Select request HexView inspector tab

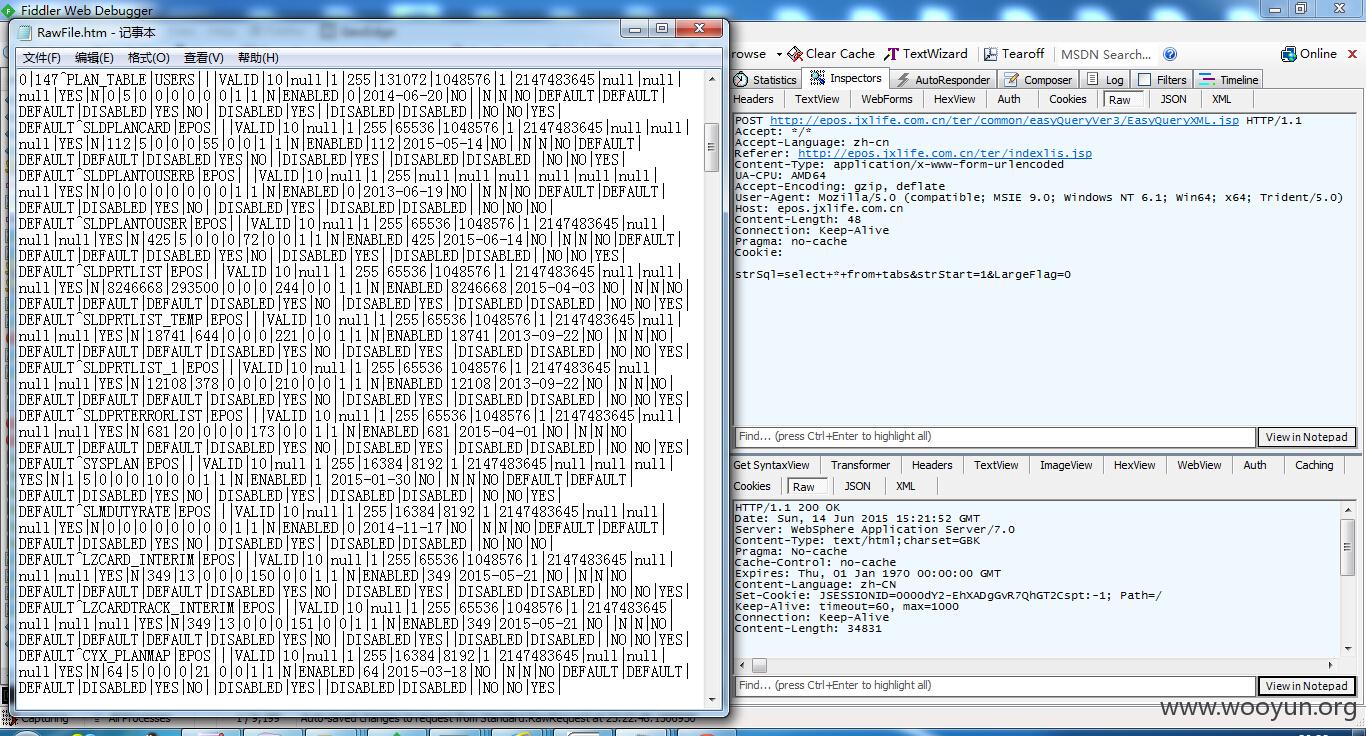954,99
